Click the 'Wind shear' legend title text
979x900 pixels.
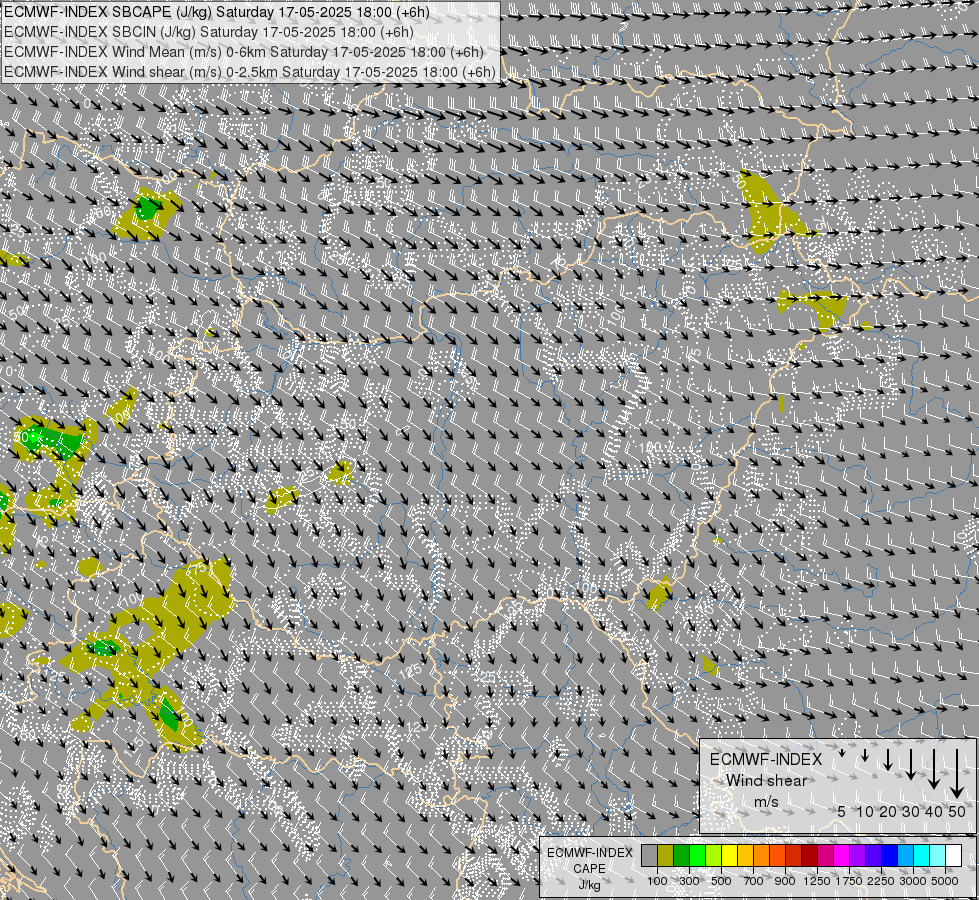(x=766, y=781)
